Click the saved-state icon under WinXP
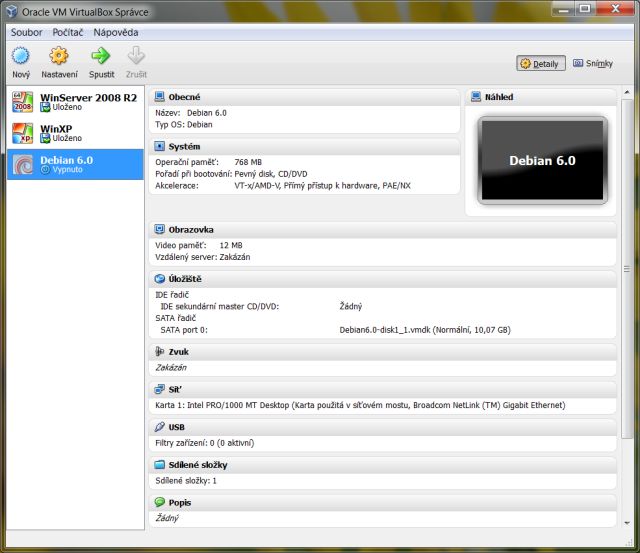Viewport: 640px width, 553px height. pyautogui.click(x=45, y=138)
